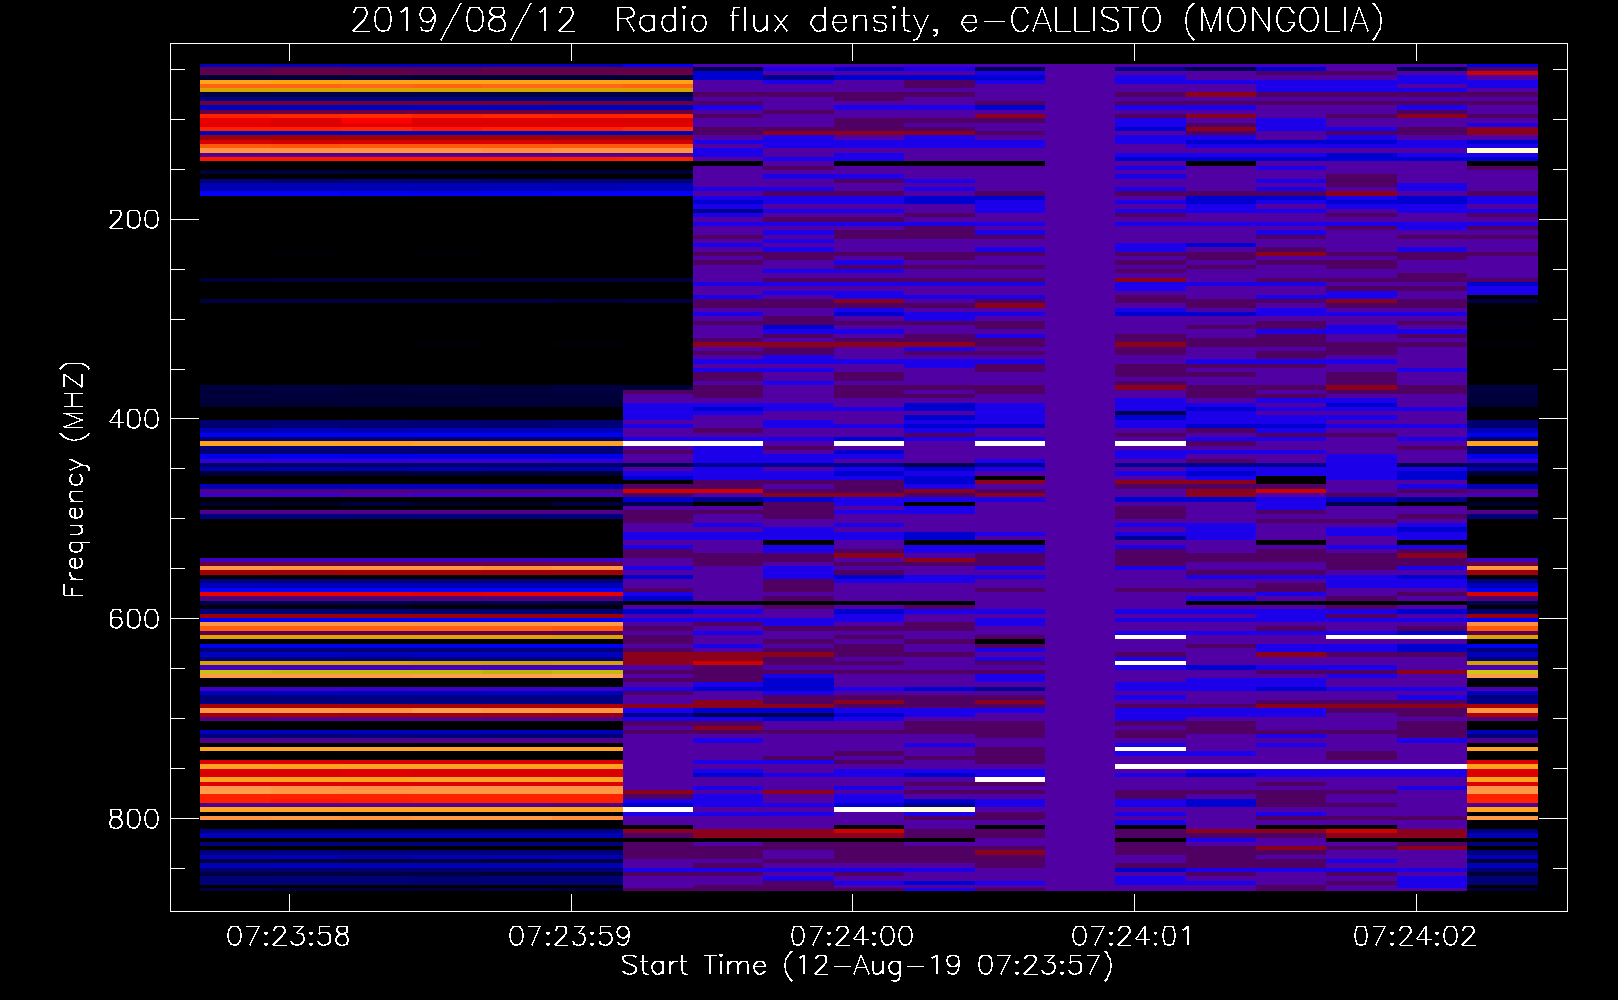Click the 07:23:58 time tick label
The height and width of the screenshot is (1000, 1618).
point(288,937)
